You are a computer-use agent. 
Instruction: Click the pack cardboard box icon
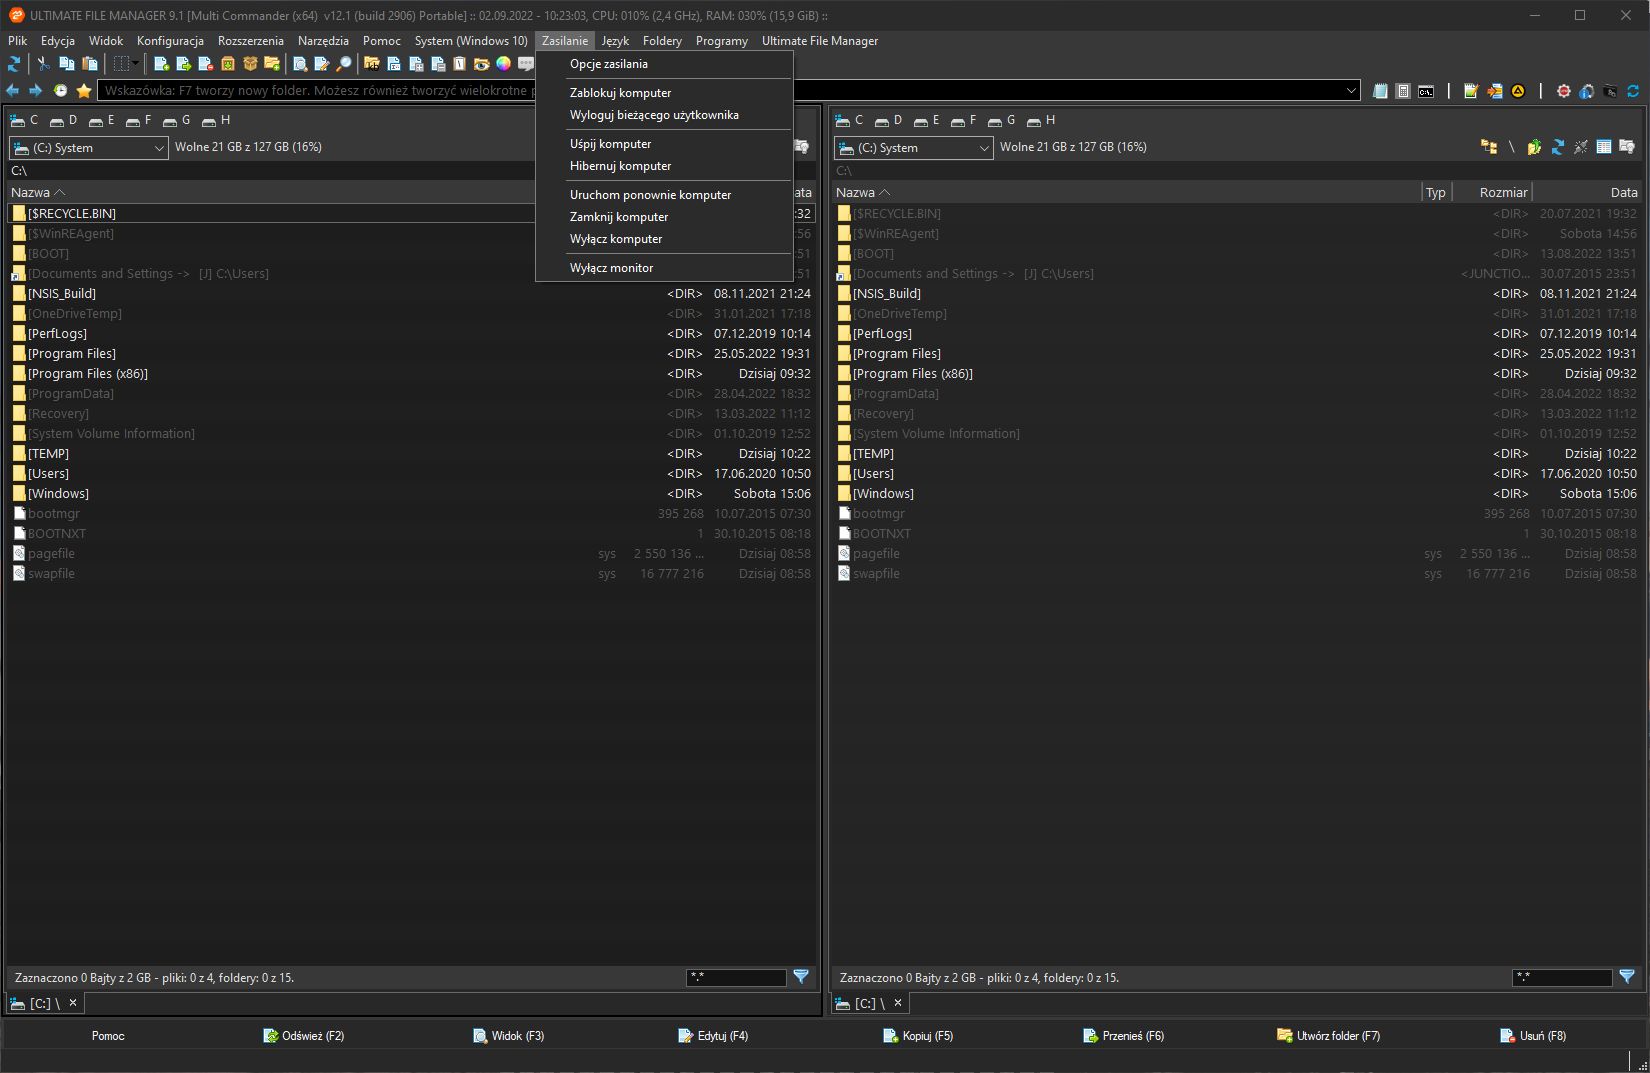pos(250,64)
